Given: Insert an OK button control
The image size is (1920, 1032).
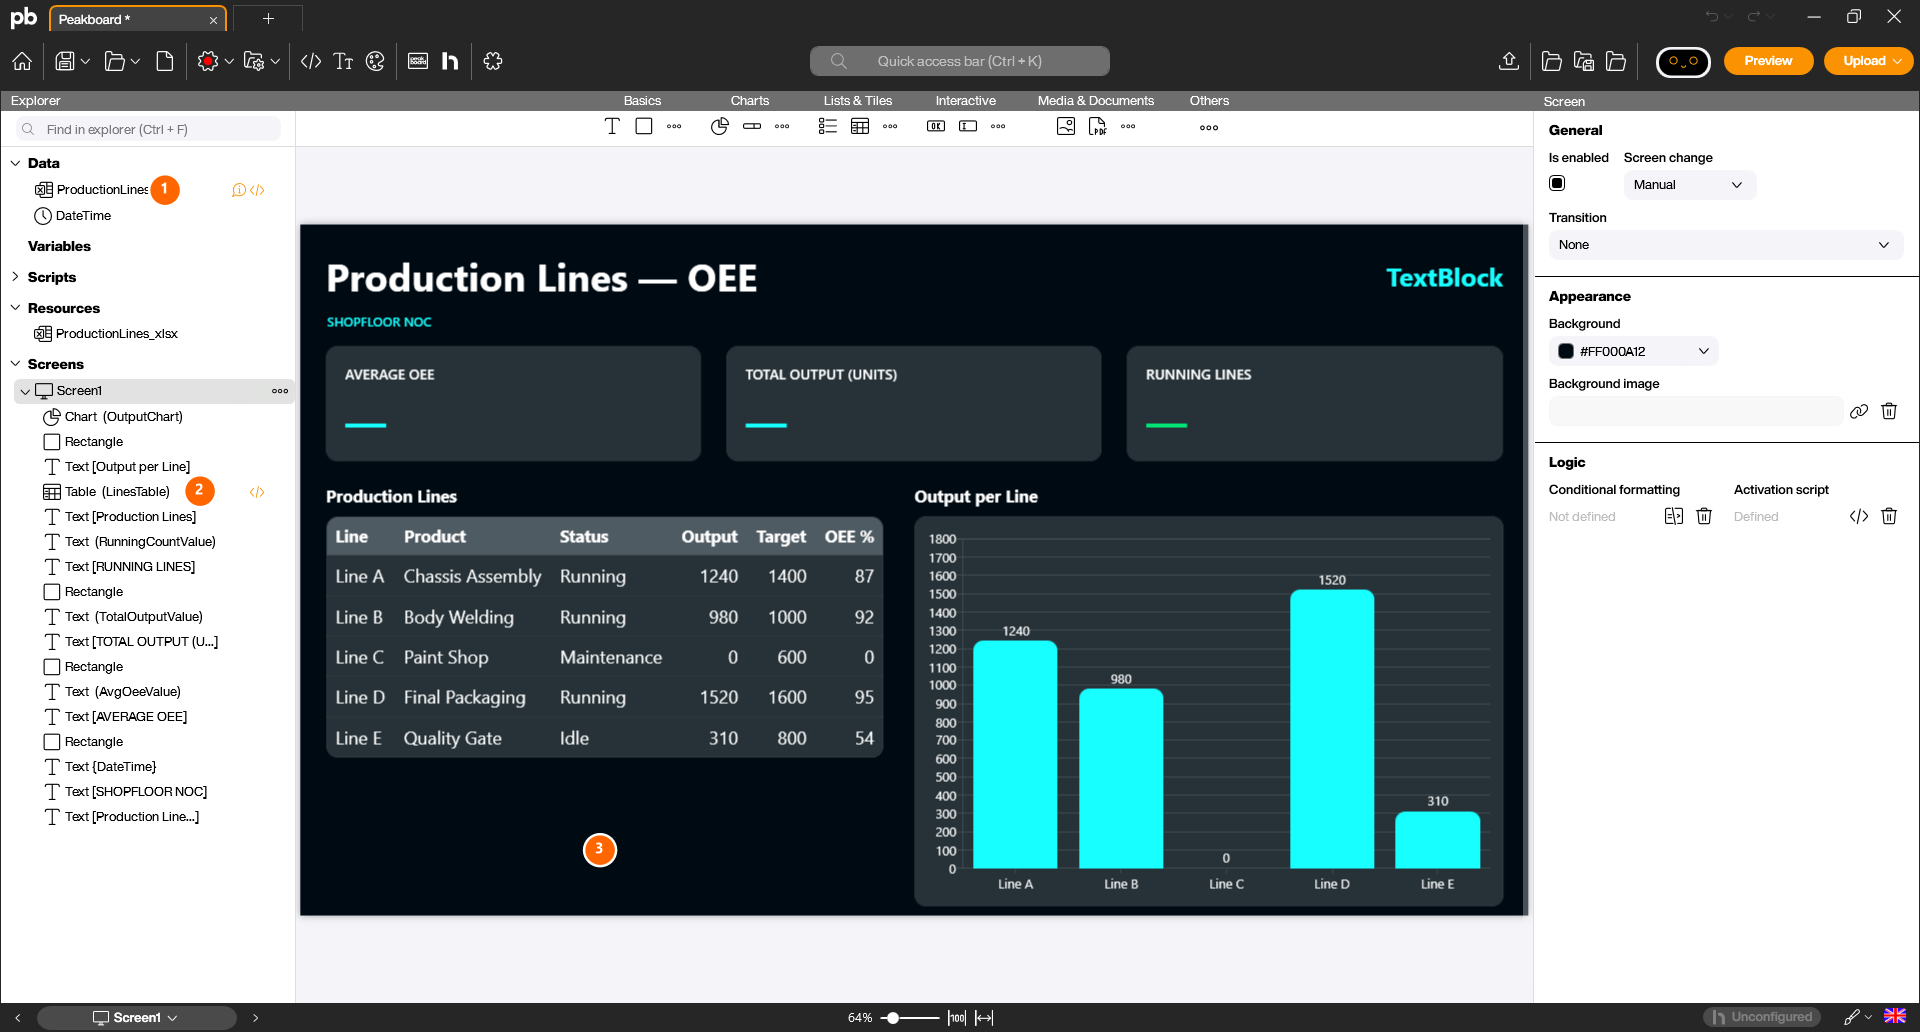Looking at the screenshot, I should [x=936, y=126].
